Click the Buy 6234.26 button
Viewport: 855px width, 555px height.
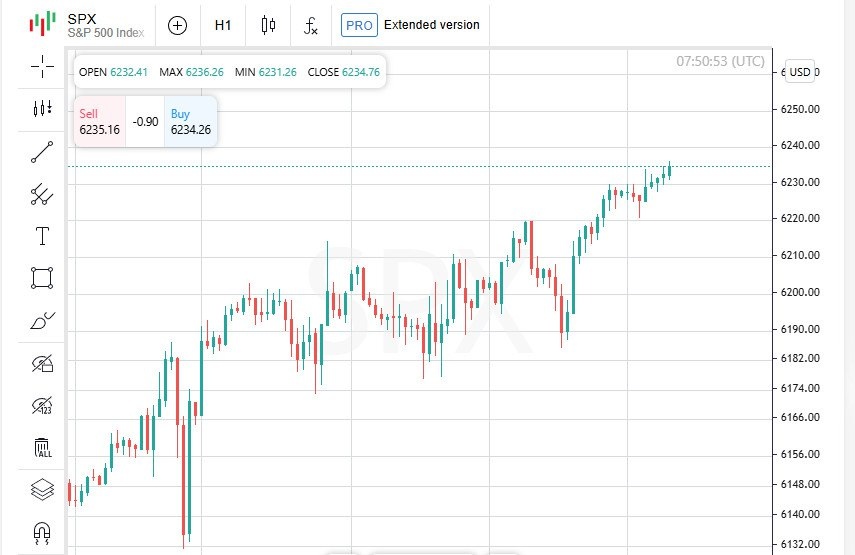pos(190,122)
